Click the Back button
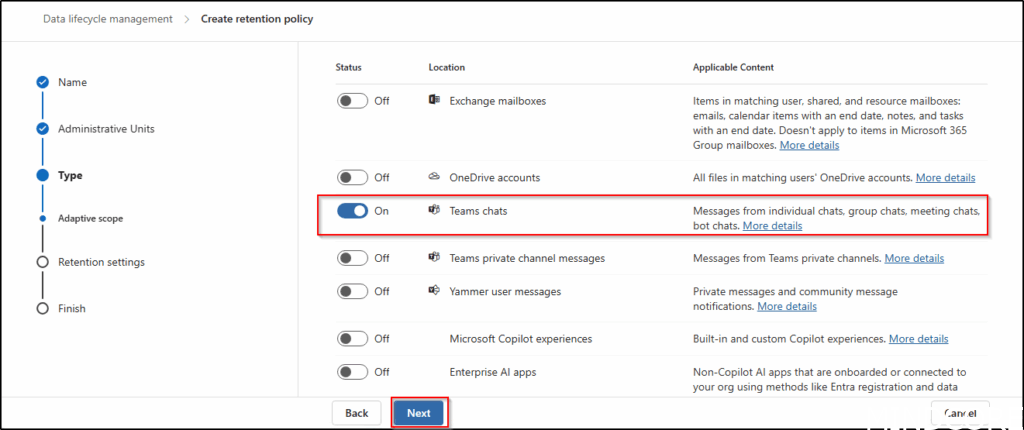Image resolution: width=1024 pixels, height=430 pixels. coord(357,413)
